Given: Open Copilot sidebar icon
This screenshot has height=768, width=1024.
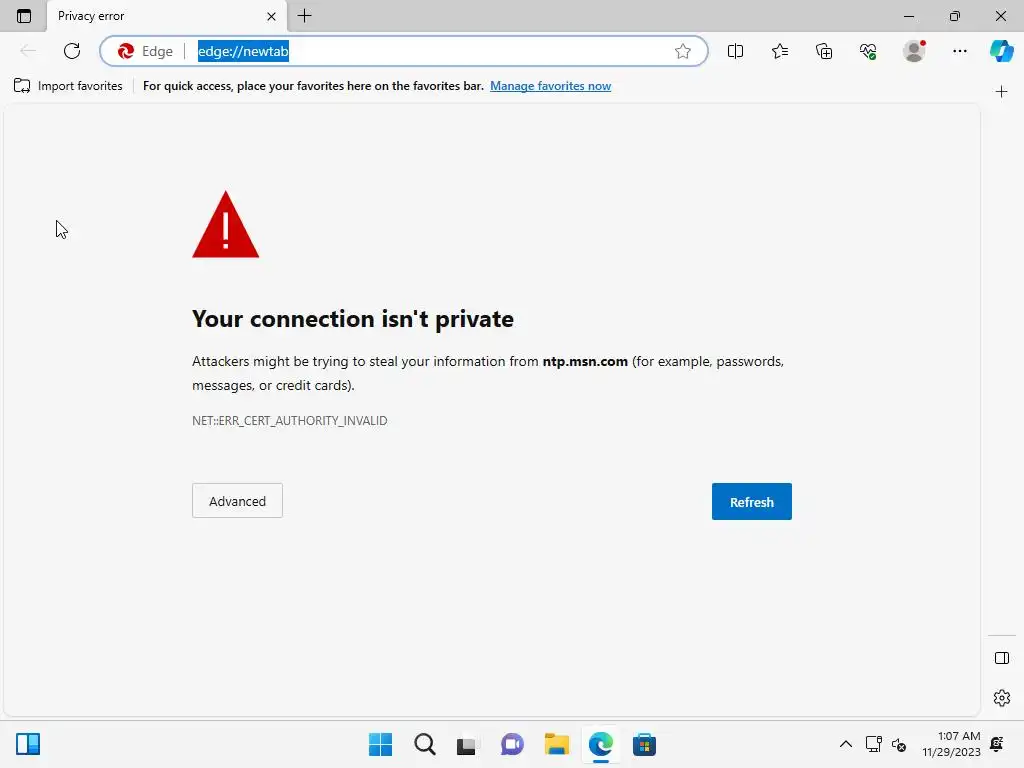Looking at the screenshot, I should point(1001,51).
